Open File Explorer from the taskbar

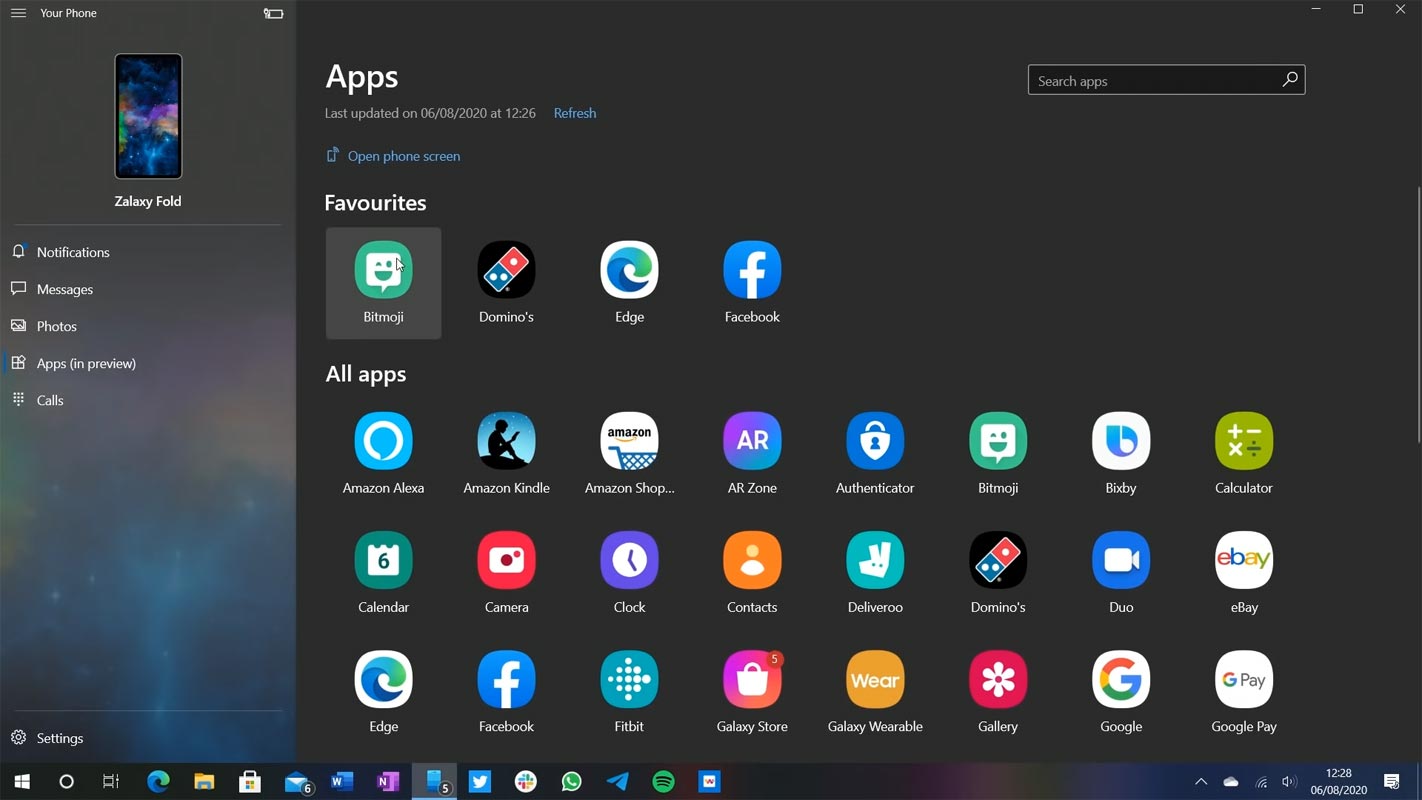tap(204, 781)
